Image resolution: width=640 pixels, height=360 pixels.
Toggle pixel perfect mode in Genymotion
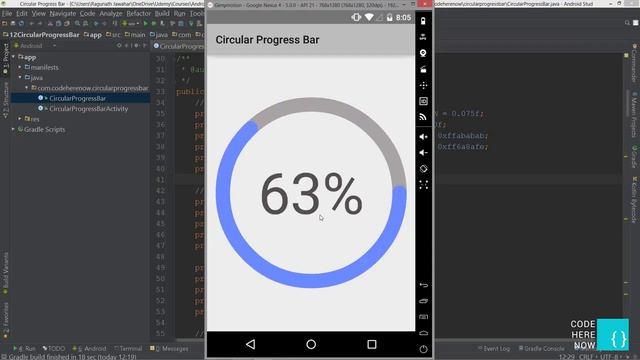coord(423,184)
